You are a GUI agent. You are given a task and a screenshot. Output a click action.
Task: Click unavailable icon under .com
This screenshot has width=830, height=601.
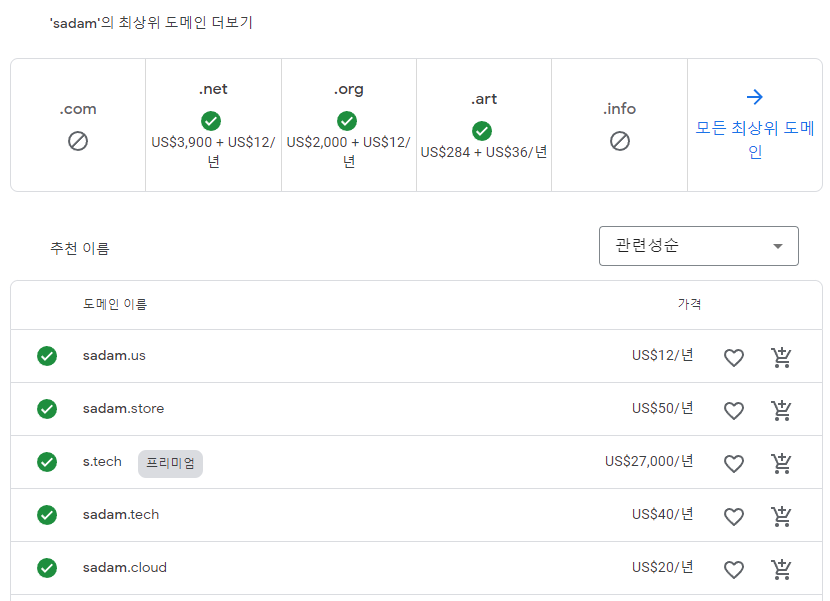tap(78, 141)
